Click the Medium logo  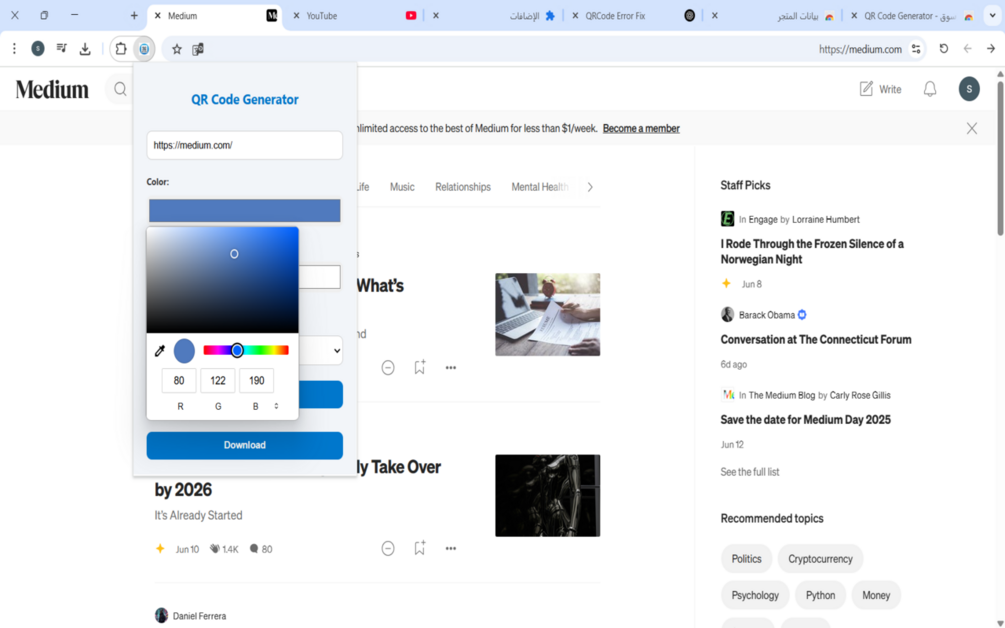pos(52,89)
